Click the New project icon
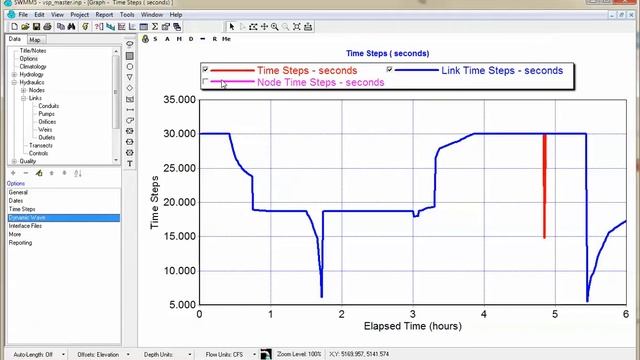This screenshot has width=640, height=360. click(x=15, y=27)
